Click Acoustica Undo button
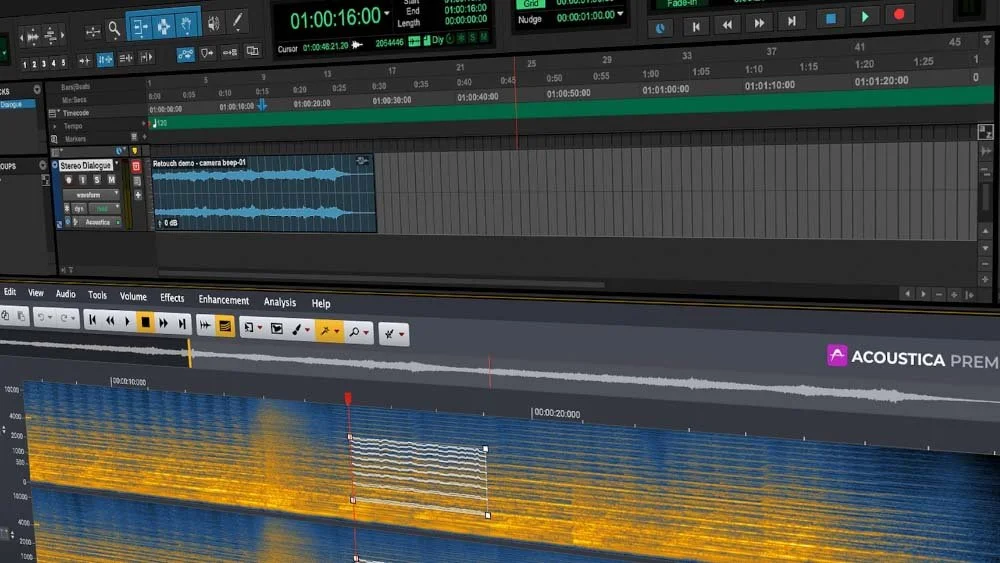The height and width of the screenshot is (563, 1000). 43,317
